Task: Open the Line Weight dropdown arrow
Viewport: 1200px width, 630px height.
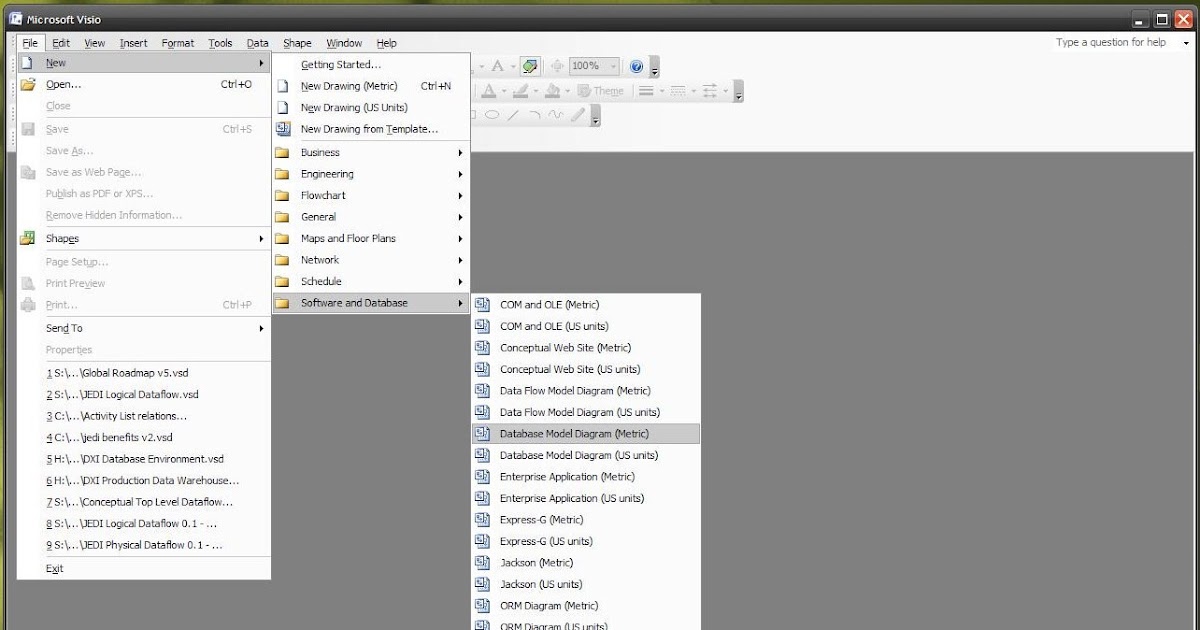Action: click(662, 91)
